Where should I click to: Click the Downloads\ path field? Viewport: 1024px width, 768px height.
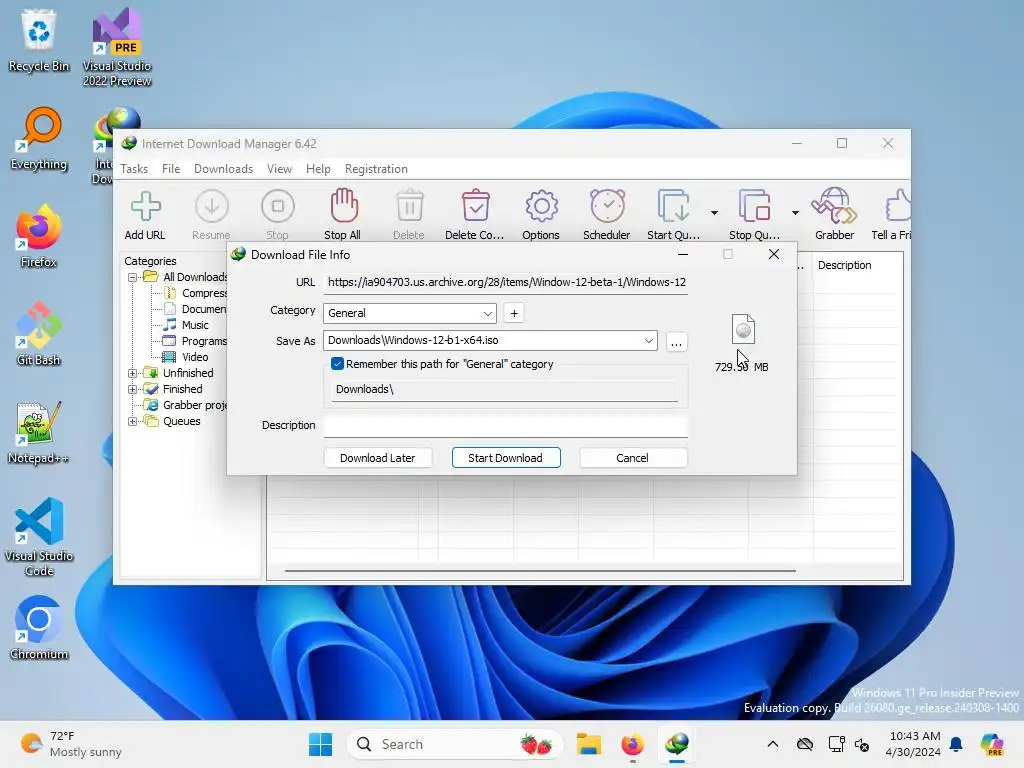504,389
